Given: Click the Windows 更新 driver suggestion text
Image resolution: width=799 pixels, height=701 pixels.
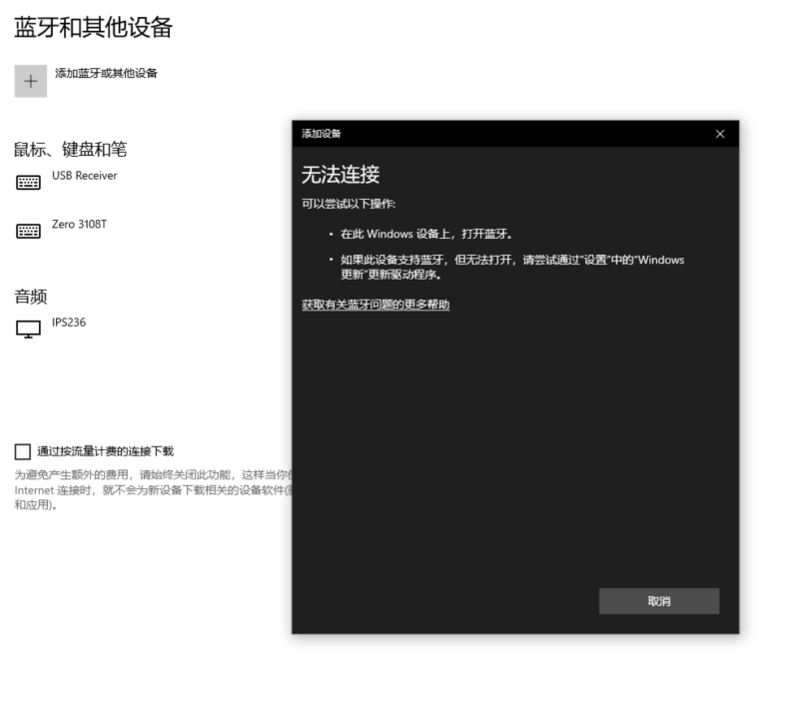Looking at the screenshot, I should [x=512, y=266].
